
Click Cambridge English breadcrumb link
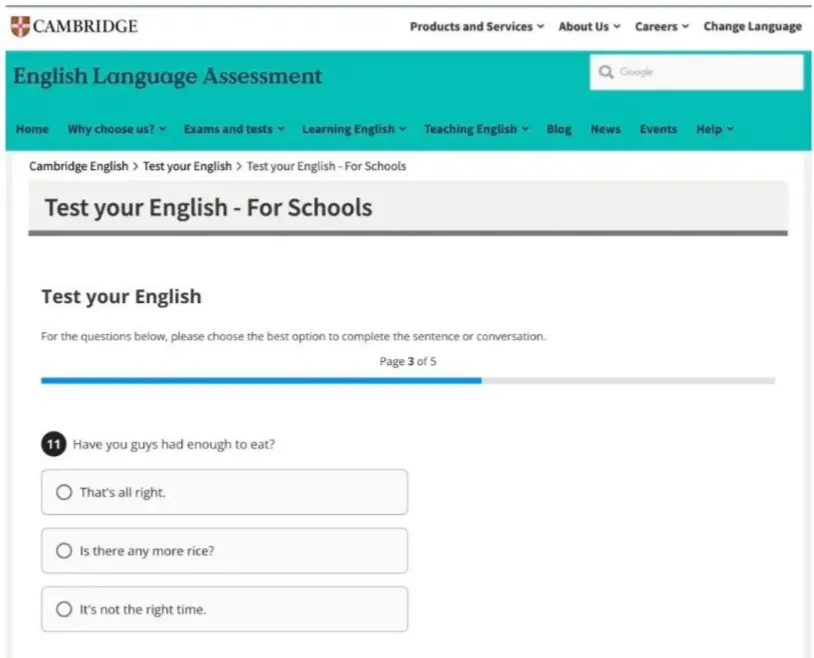(x=78, y=166)
